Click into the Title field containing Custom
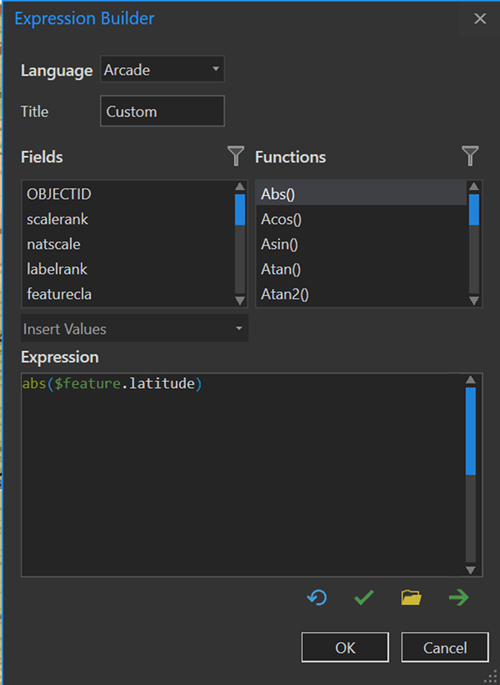The height and width of the screenshot is (685, 500). tap(162, 111)
